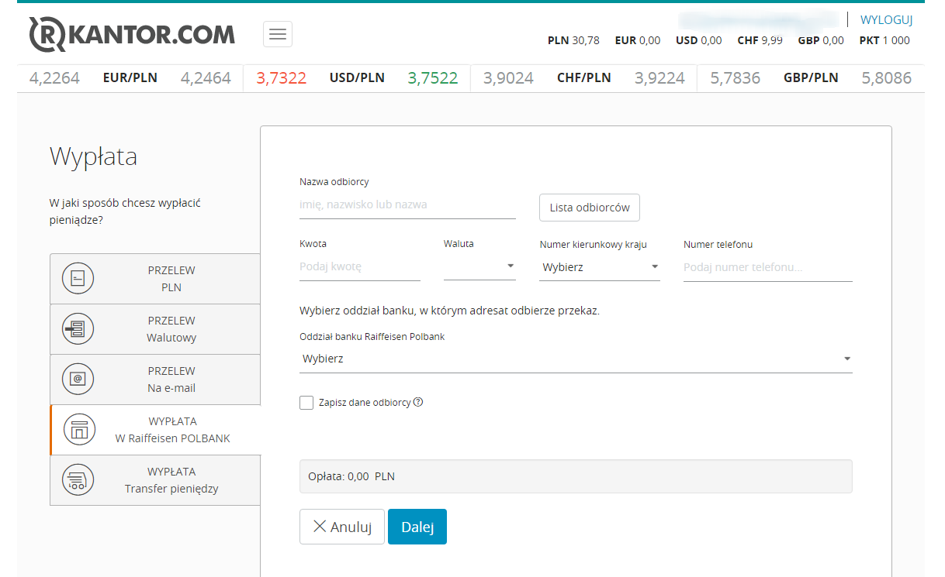Open WYPŁATA Transfer pieniędzy tab label
The image size is (945, 577).
[171, 480]
